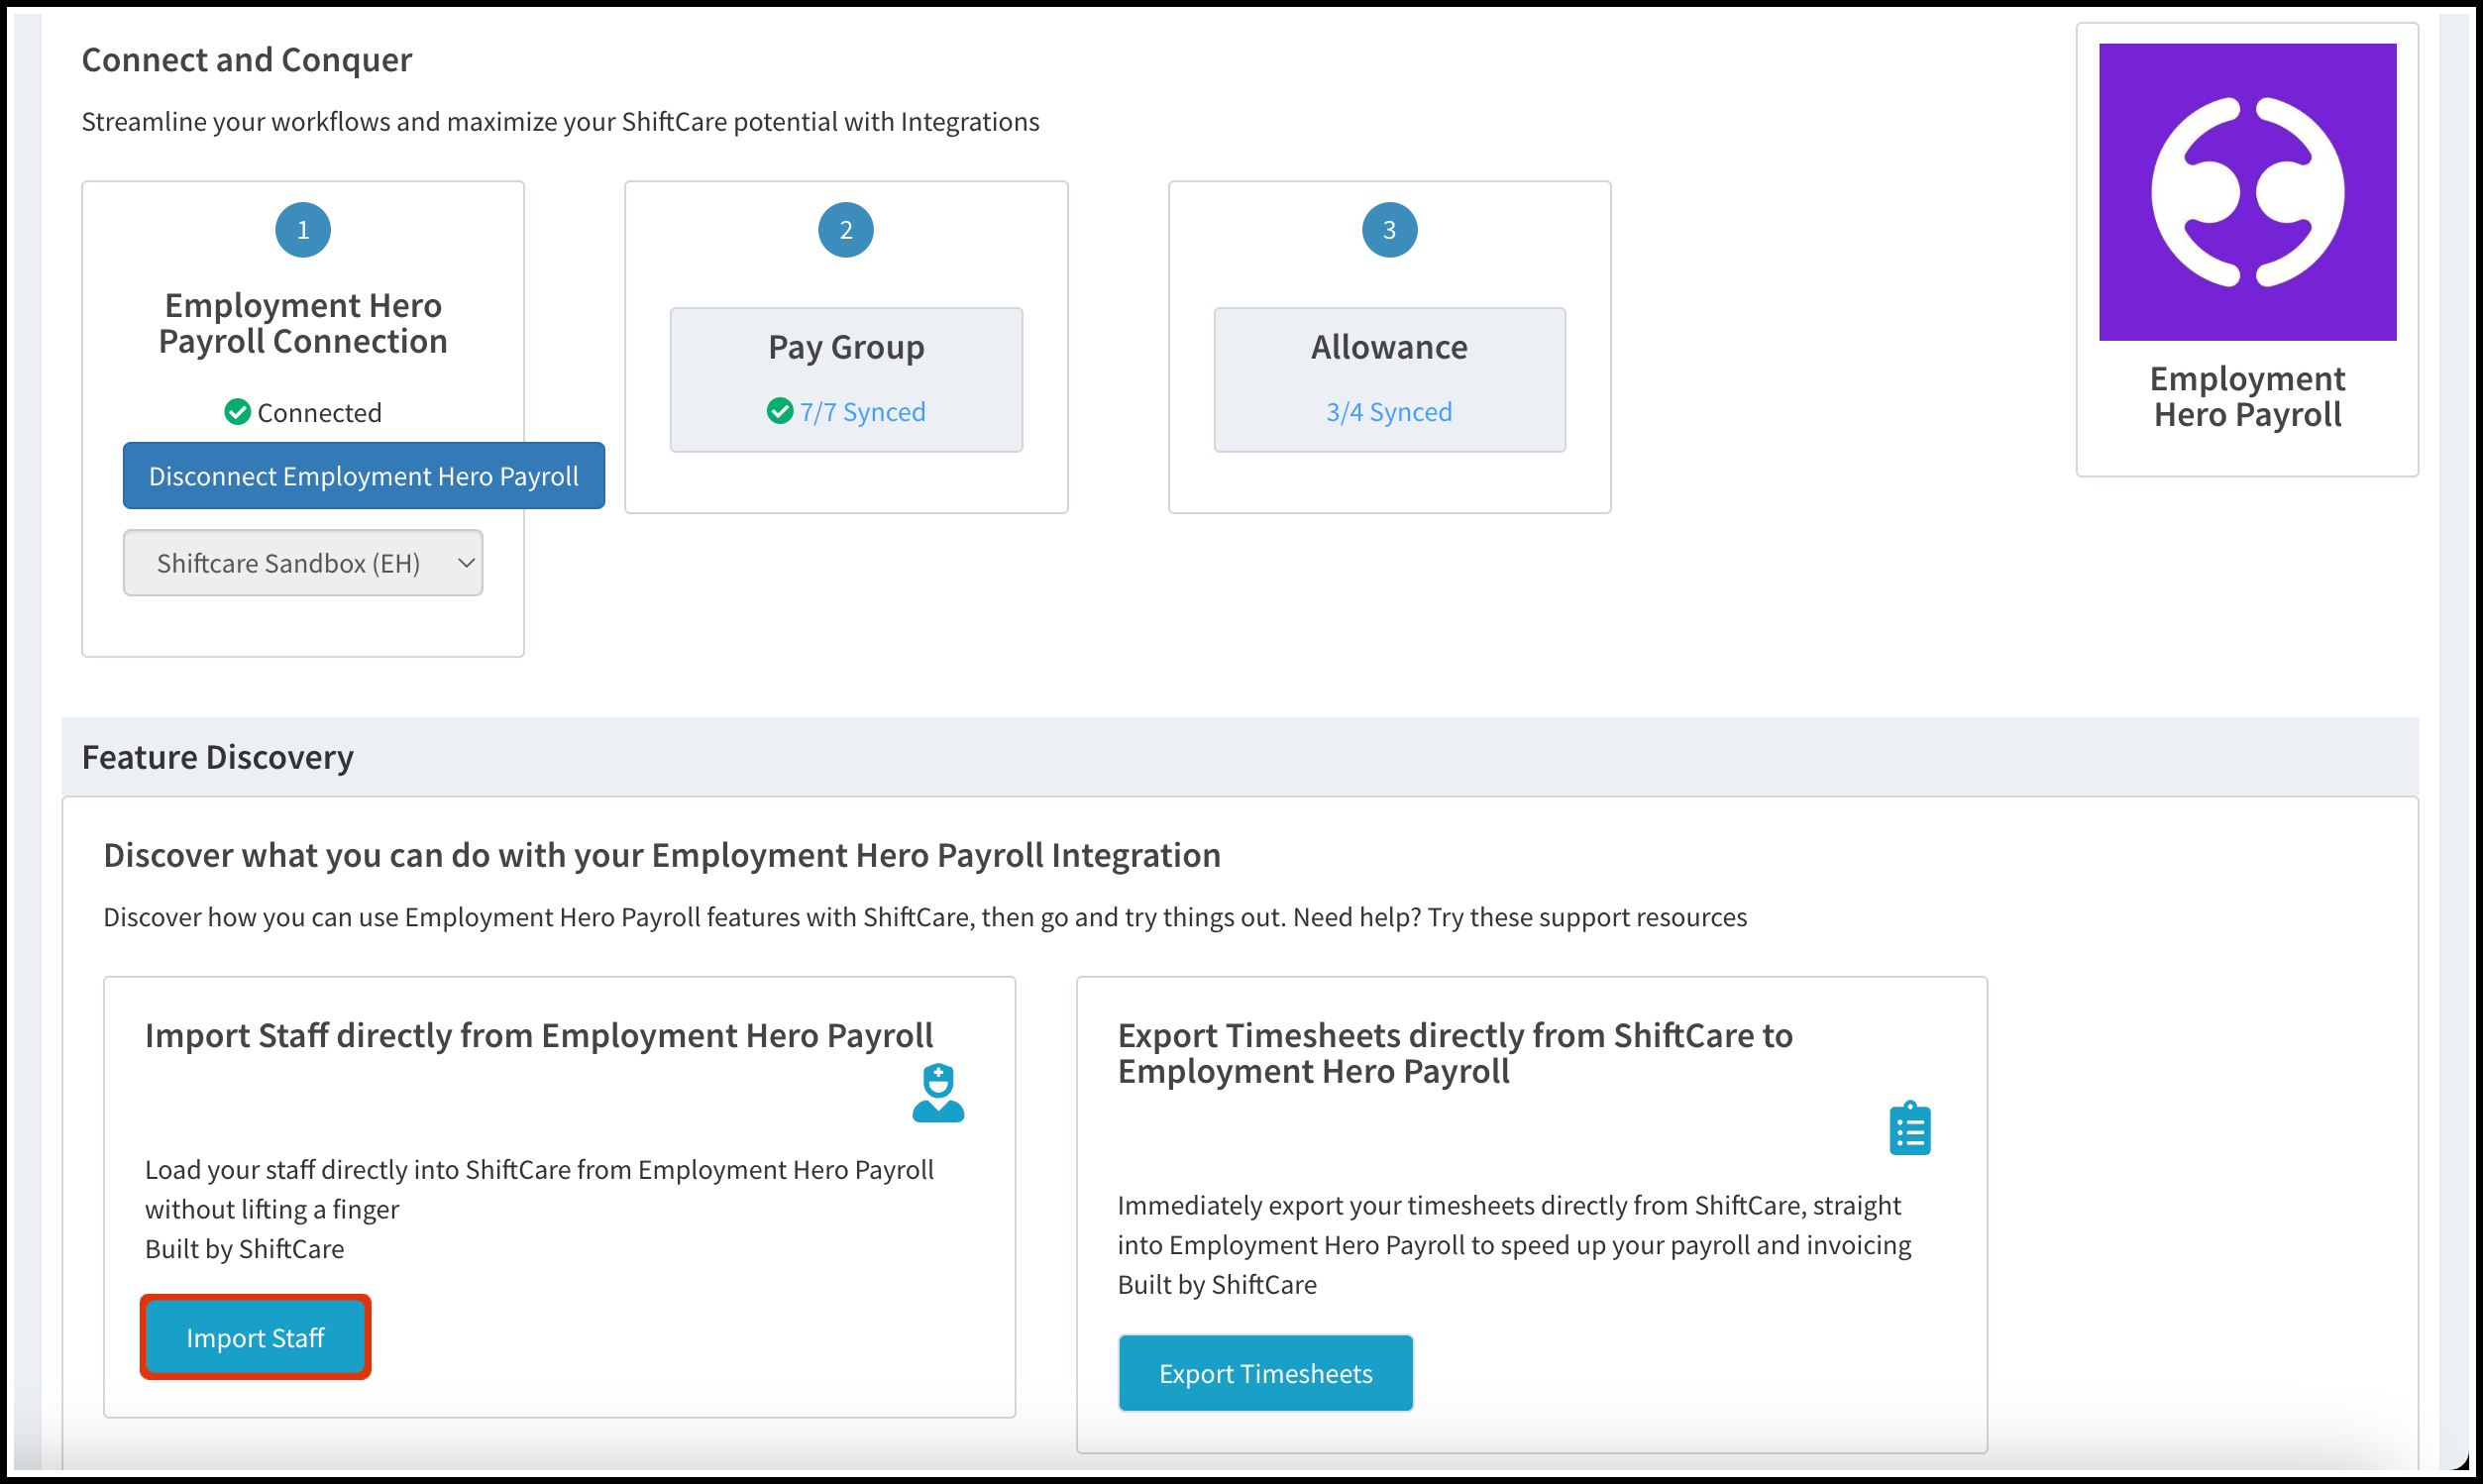This screenshot has width=2483, height=1484.
Task: Click the Built by ShiftCare text in Export Timesheets card
Action: point(1217,1285)
